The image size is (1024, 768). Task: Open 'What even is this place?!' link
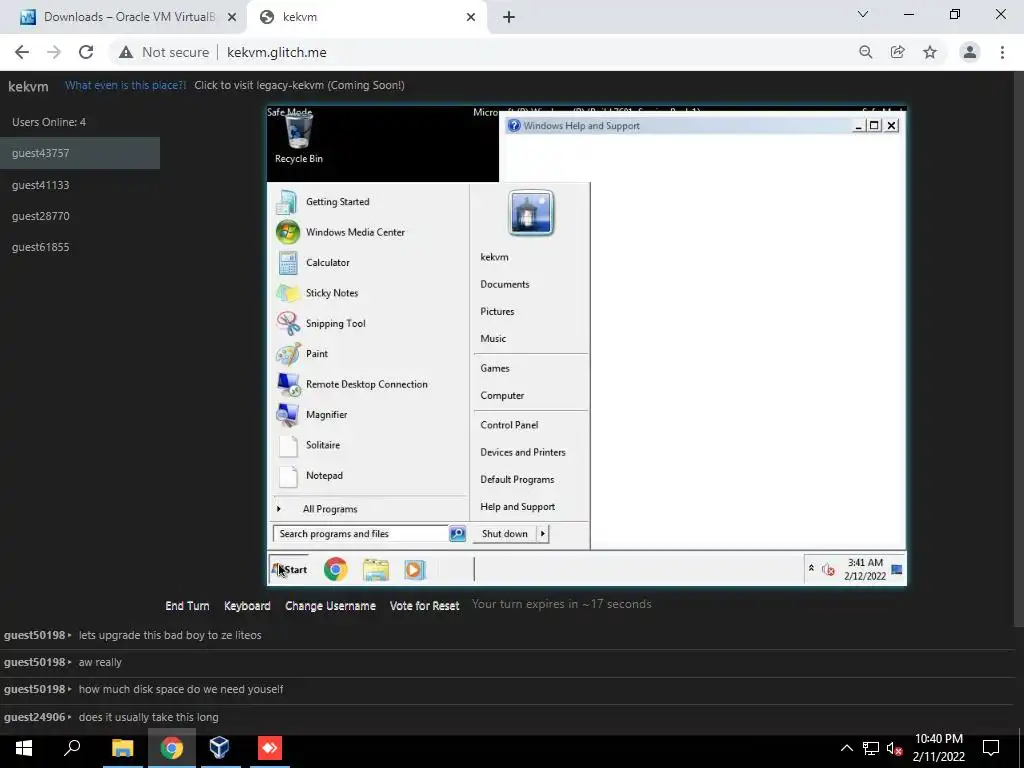click(x=125, y=86)
